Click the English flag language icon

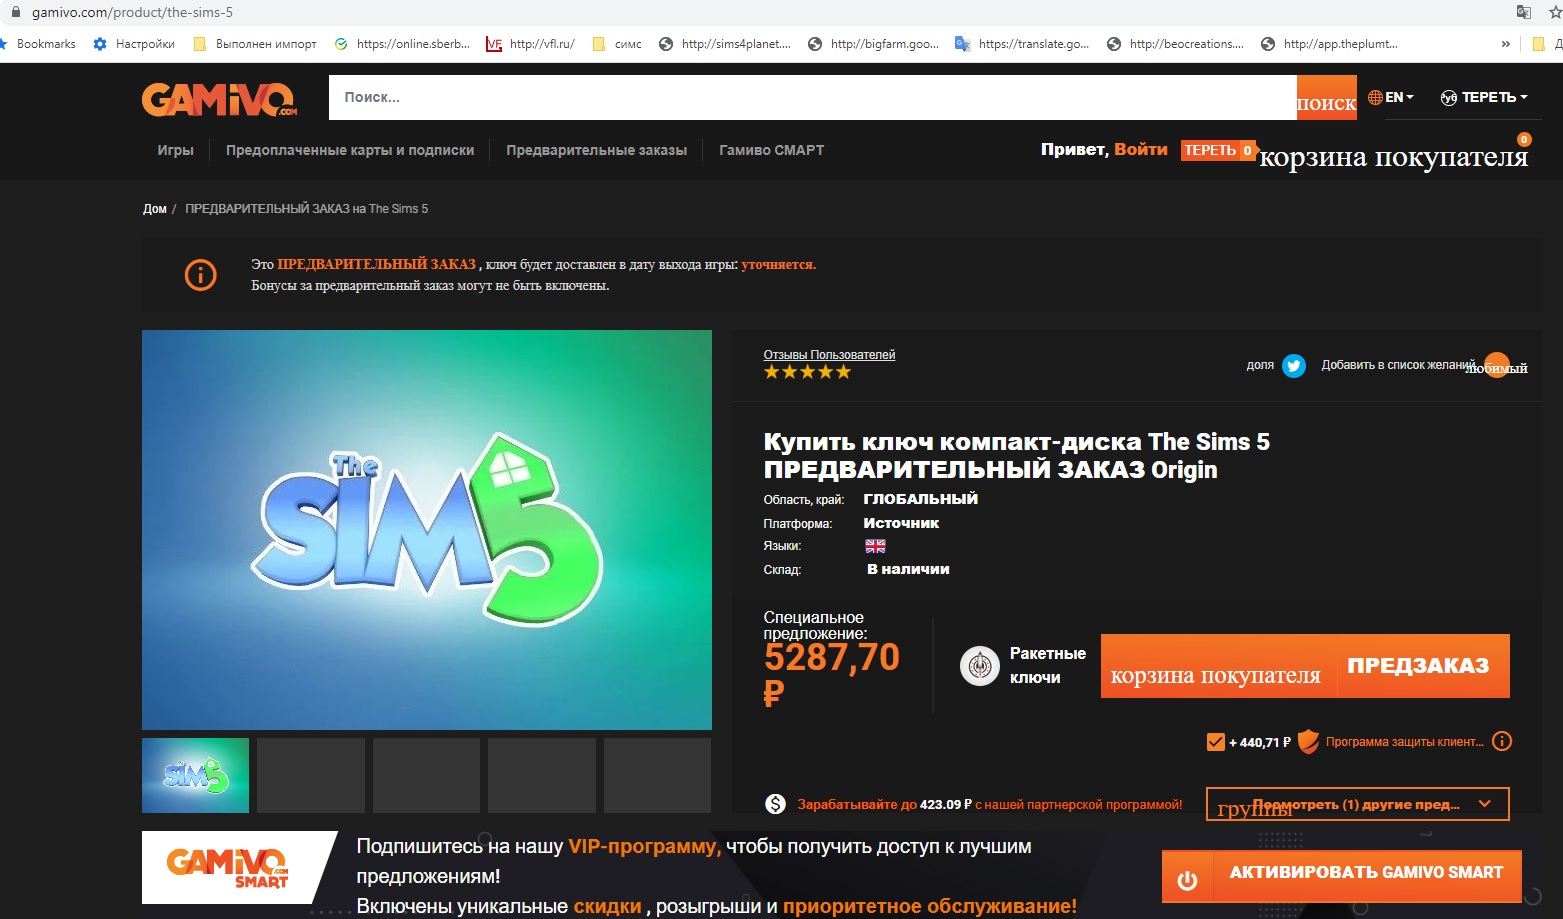click(x=875, y=546)
